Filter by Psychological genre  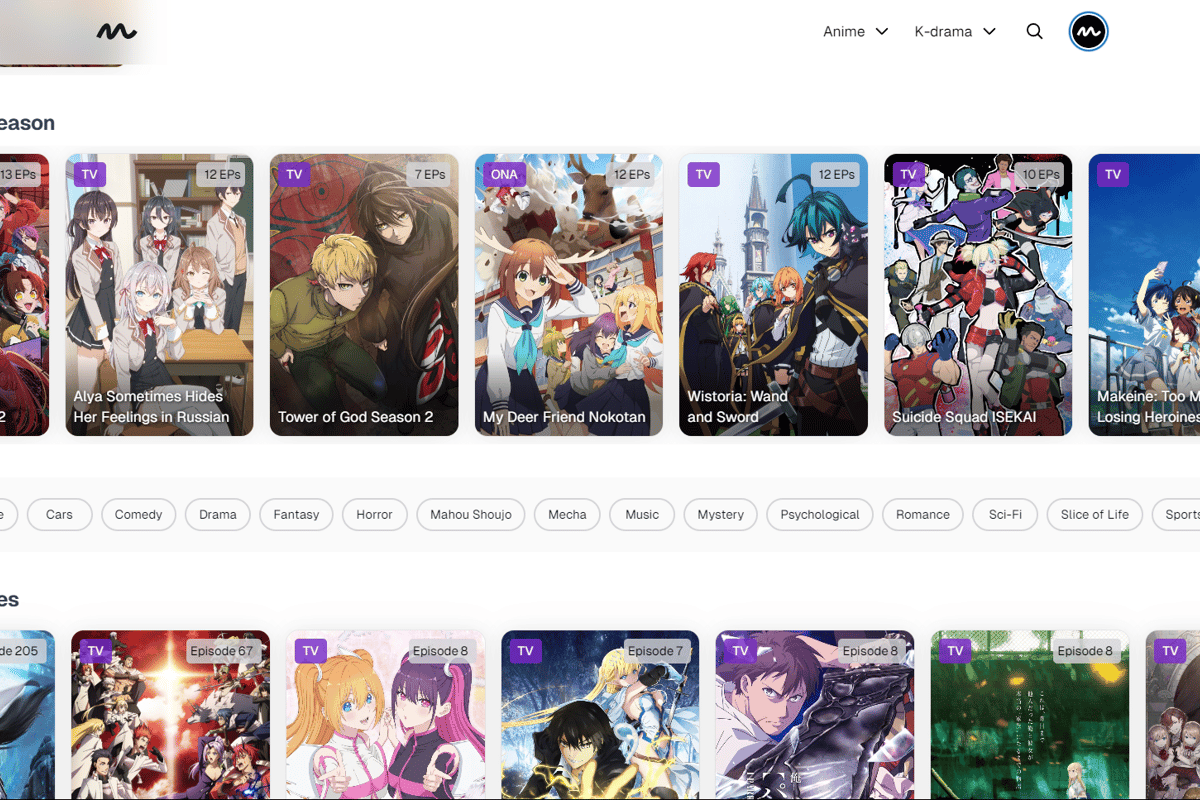[x=819, y=515]
